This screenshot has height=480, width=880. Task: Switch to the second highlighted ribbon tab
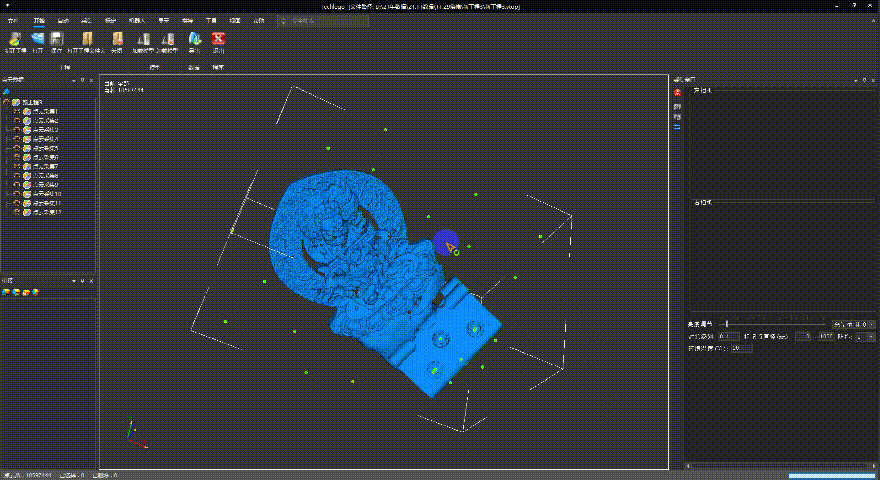click(38, 19)
